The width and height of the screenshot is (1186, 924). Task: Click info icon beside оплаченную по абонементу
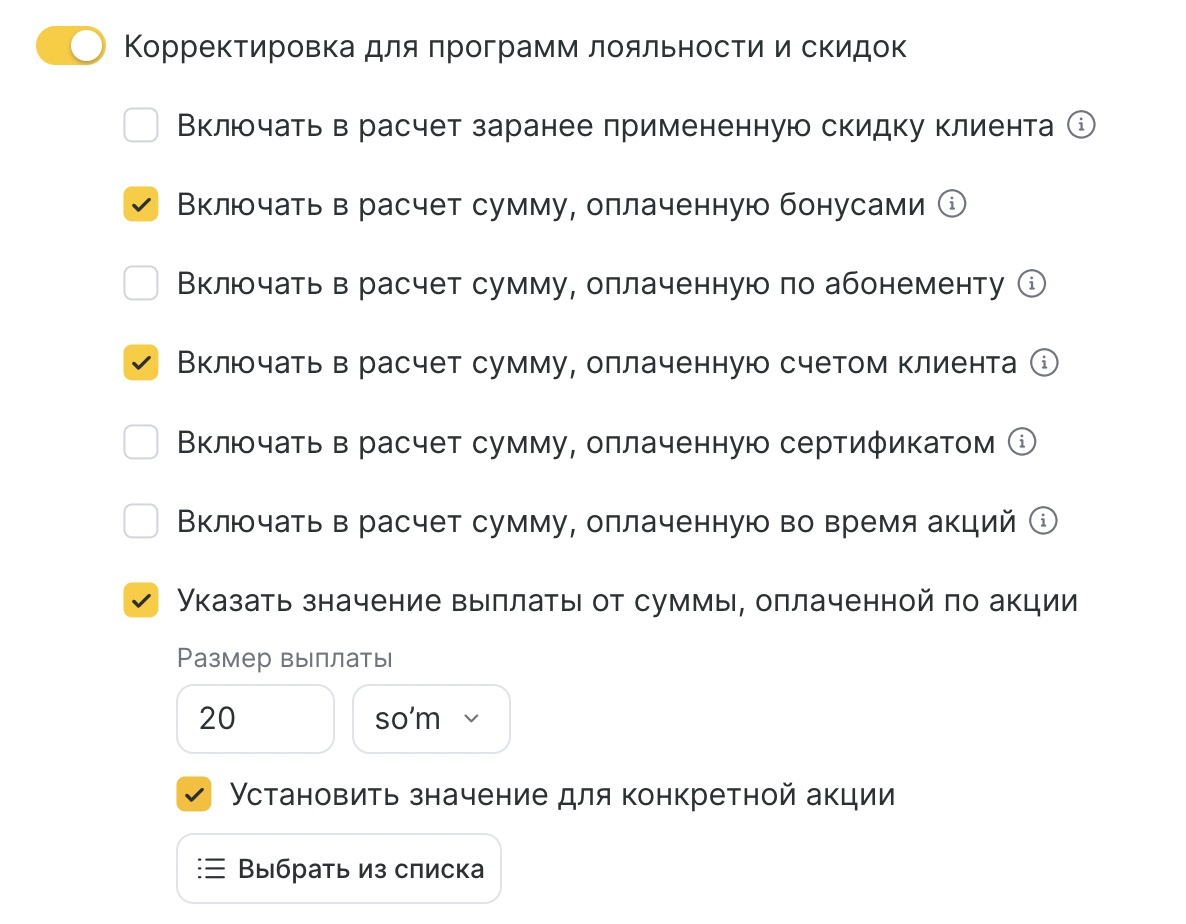click(x=1031, y=284)
